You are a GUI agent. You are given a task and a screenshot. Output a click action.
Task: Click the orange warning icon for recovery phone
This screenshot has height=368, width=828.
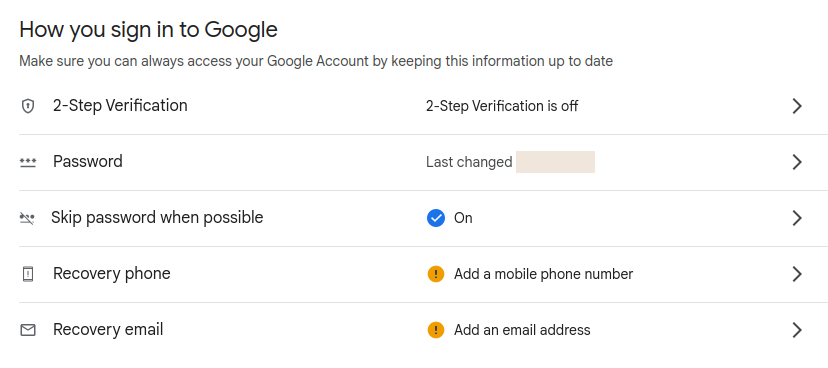pos(436,274)
